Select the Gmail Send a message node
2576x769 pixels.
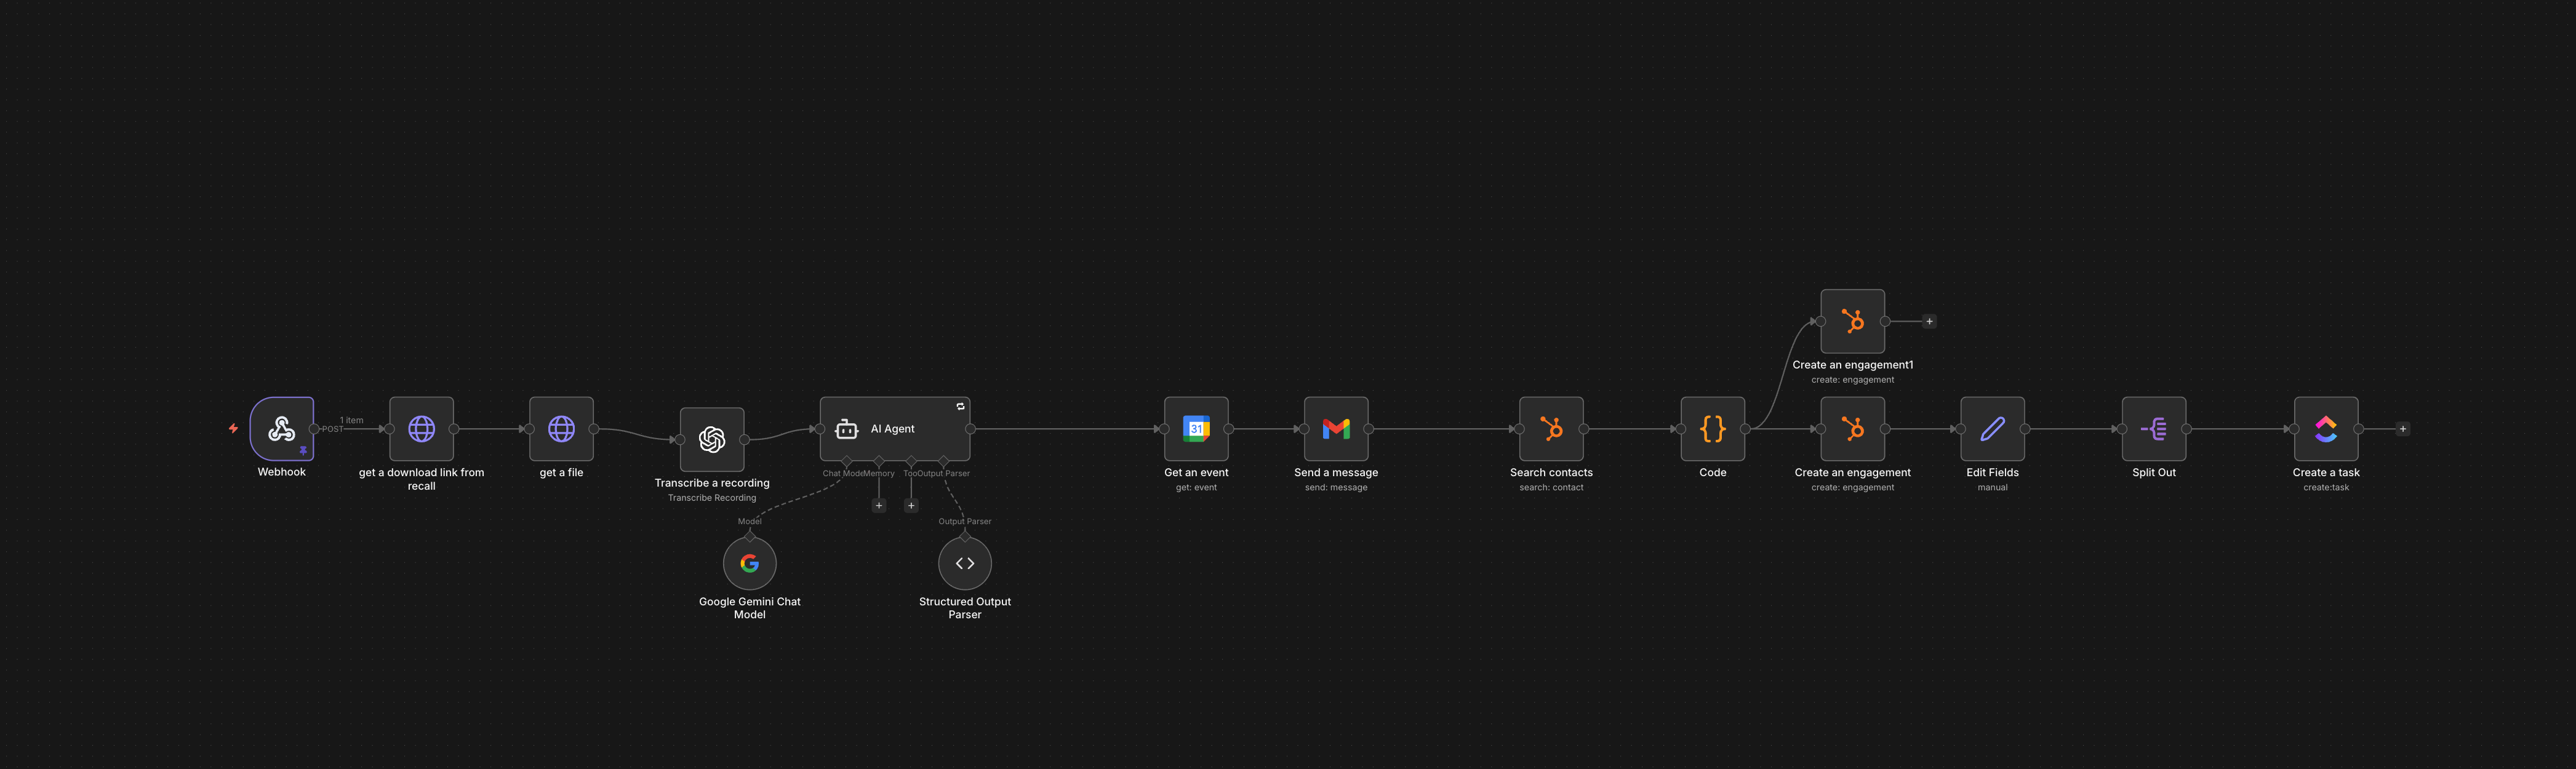[1336, 429]
